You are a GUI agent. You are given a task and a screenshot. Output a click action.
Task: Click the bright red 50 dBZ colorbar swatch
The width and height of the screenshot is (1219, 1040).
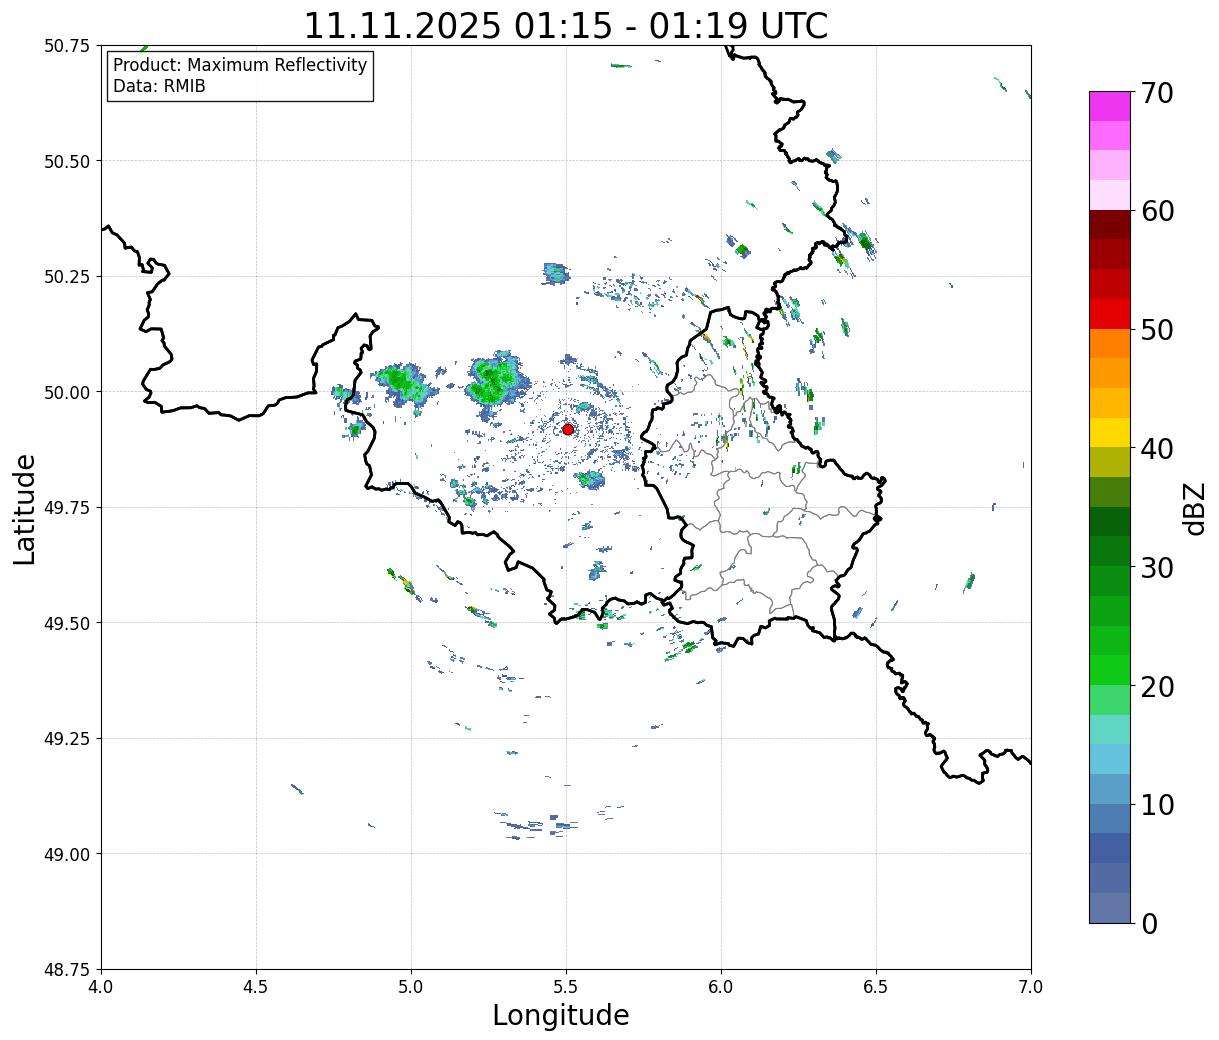pos(1110,314)
